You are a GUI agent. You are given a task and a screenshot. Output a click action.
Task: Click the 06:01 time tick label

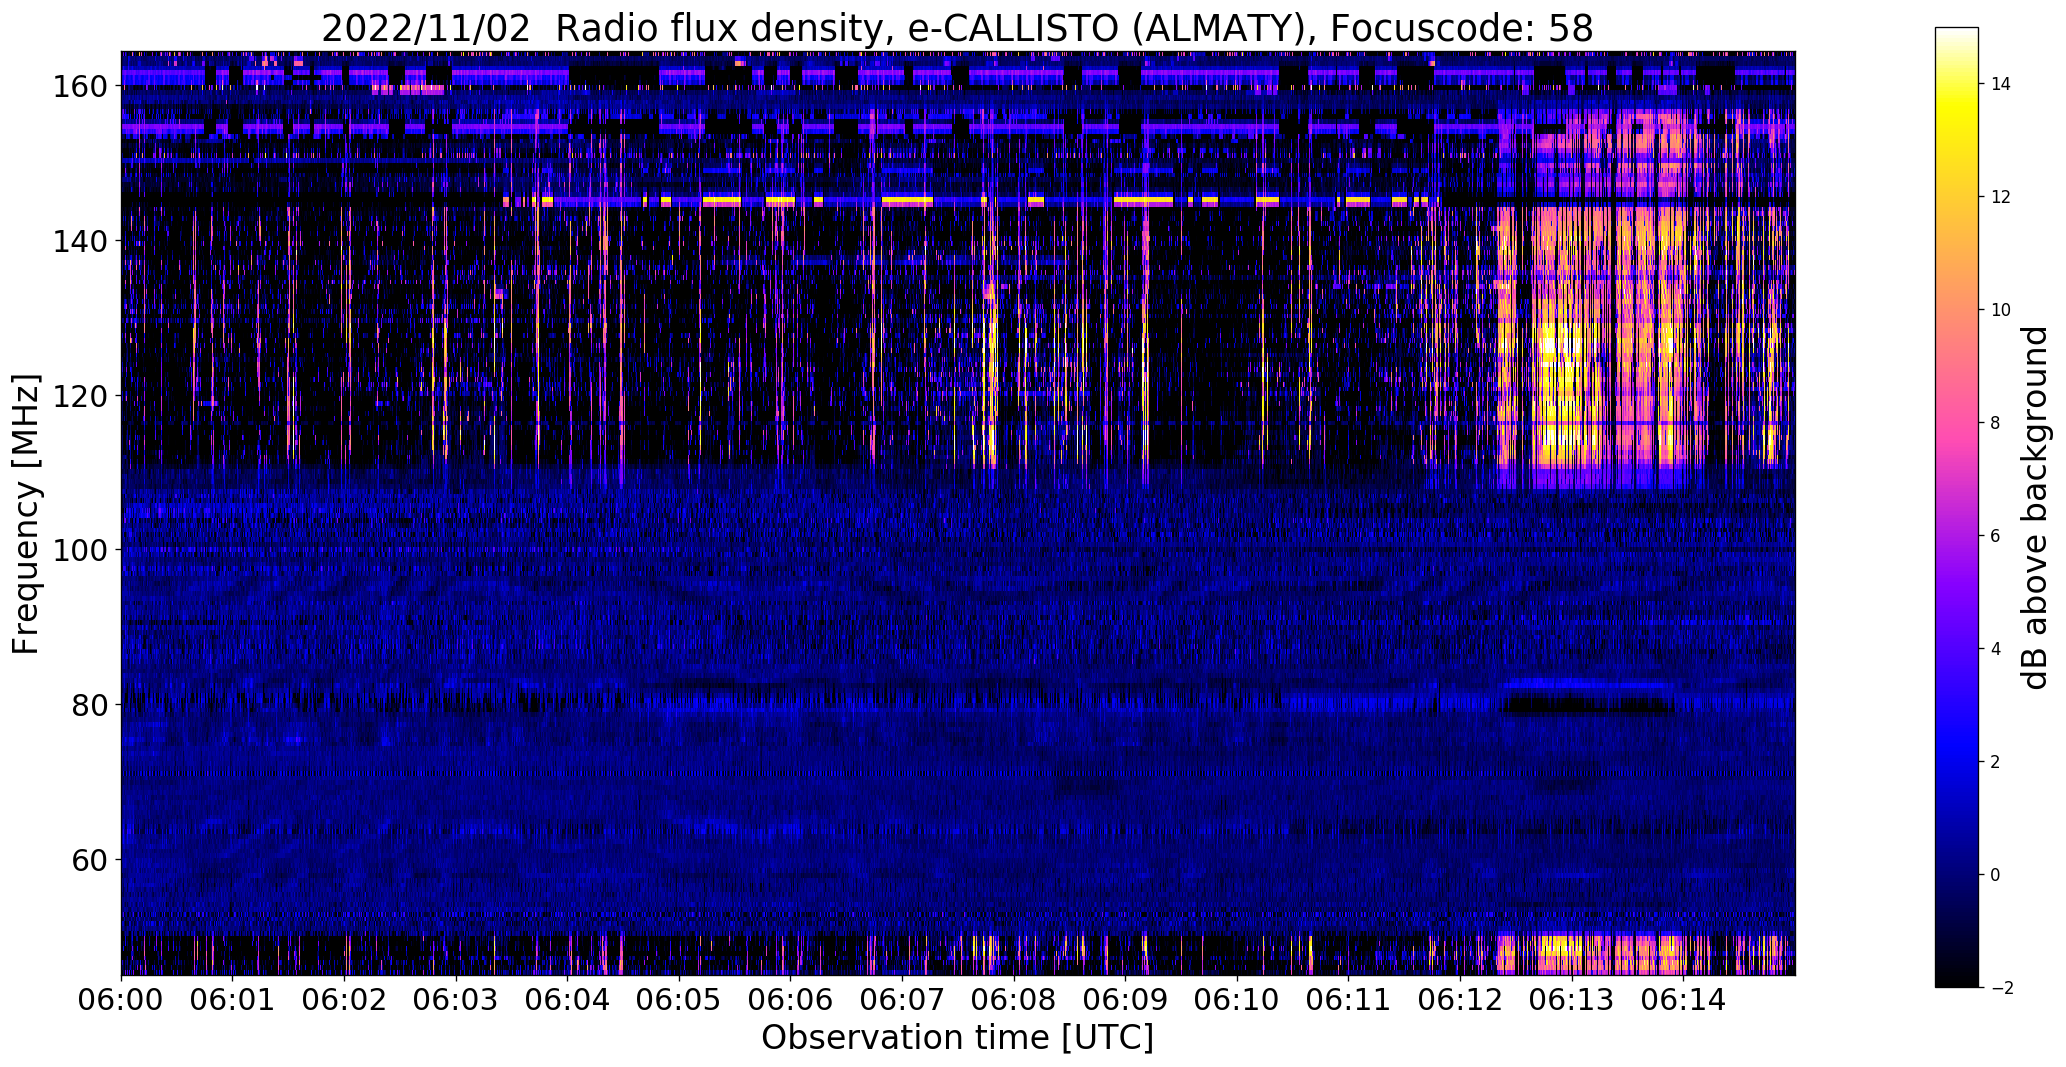pos(233,1000)
